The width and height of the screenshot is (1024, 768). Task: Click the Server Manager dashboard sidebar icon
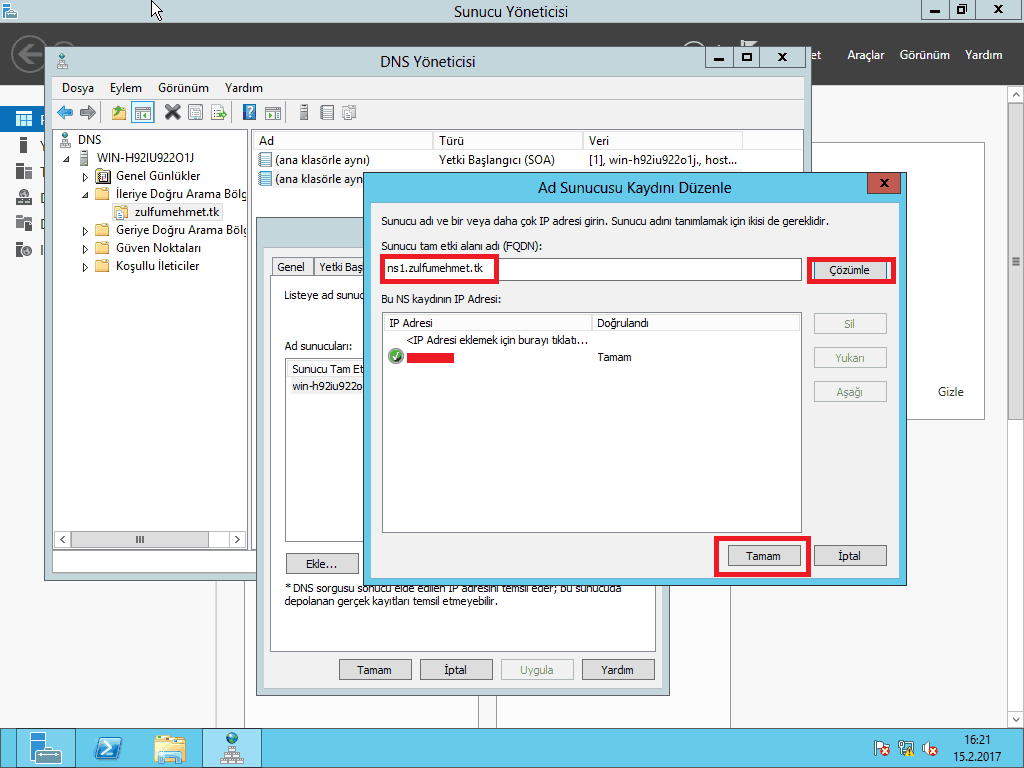tap(24, 119)
